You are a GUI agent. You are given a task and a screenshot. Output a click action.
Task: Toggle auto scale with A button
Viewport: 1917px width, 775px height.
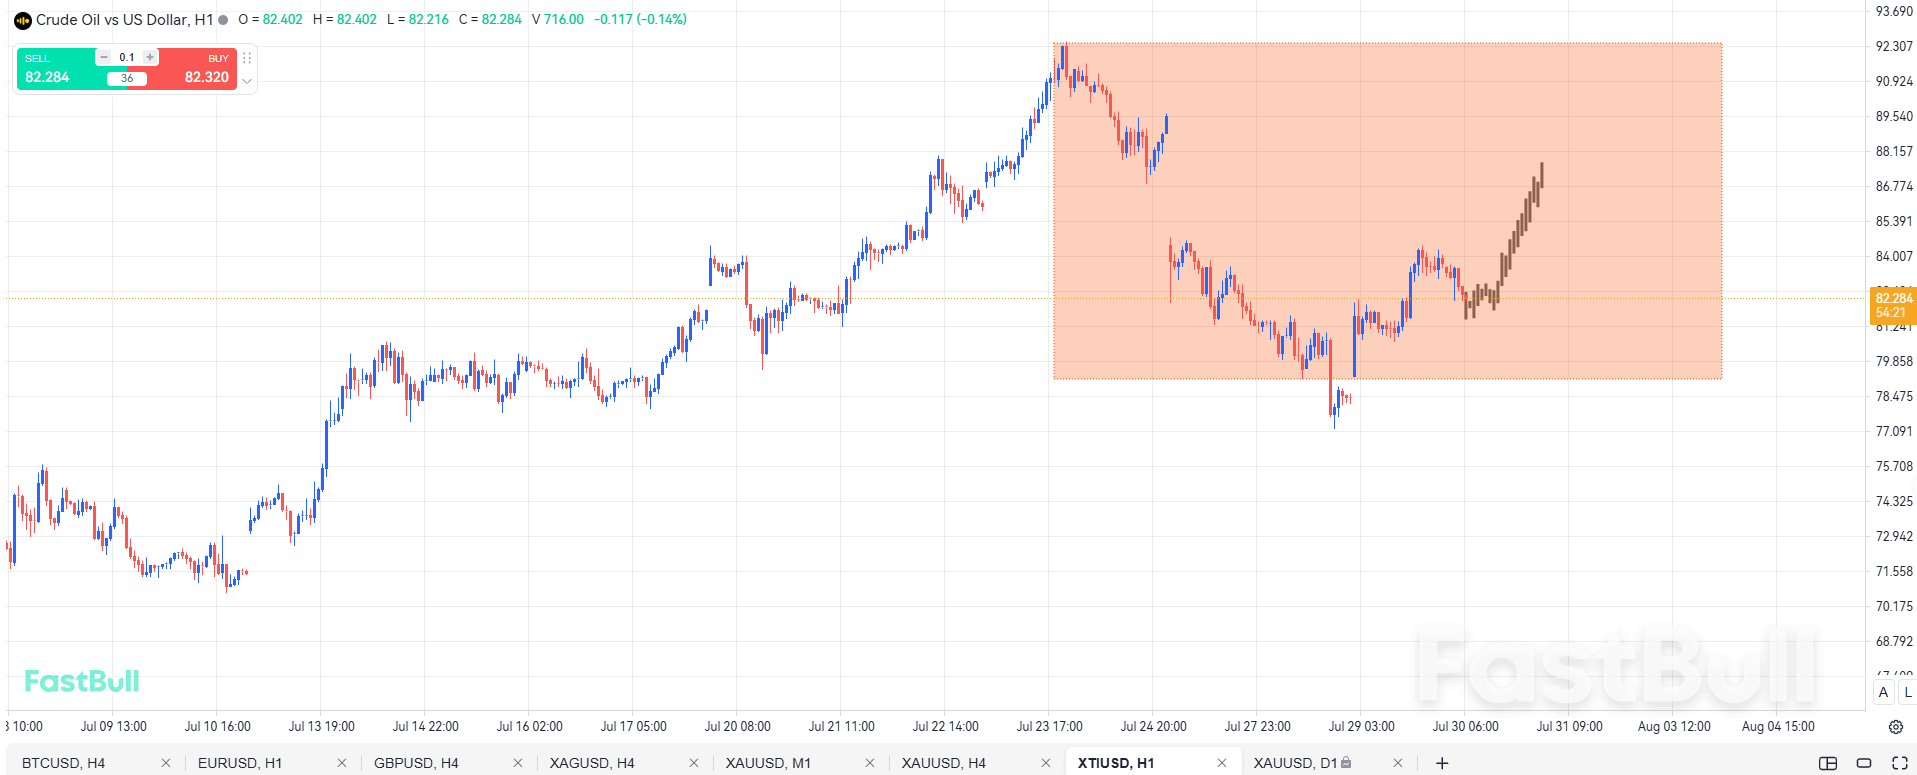pos(1883,692)
